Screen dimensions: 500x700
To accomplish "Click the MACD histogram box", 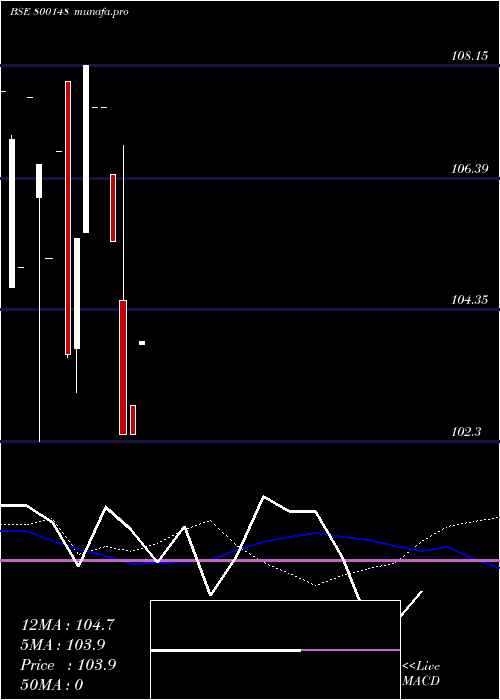I will tap(275, 650).
